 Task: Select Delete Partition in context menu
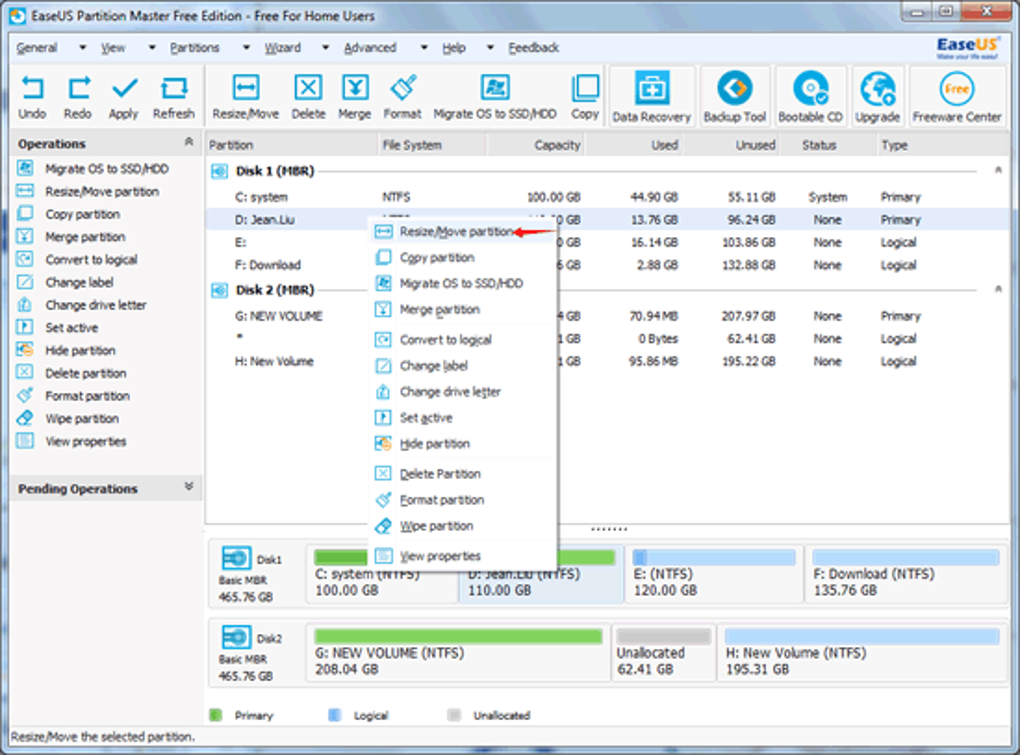(x=463, y=473)
